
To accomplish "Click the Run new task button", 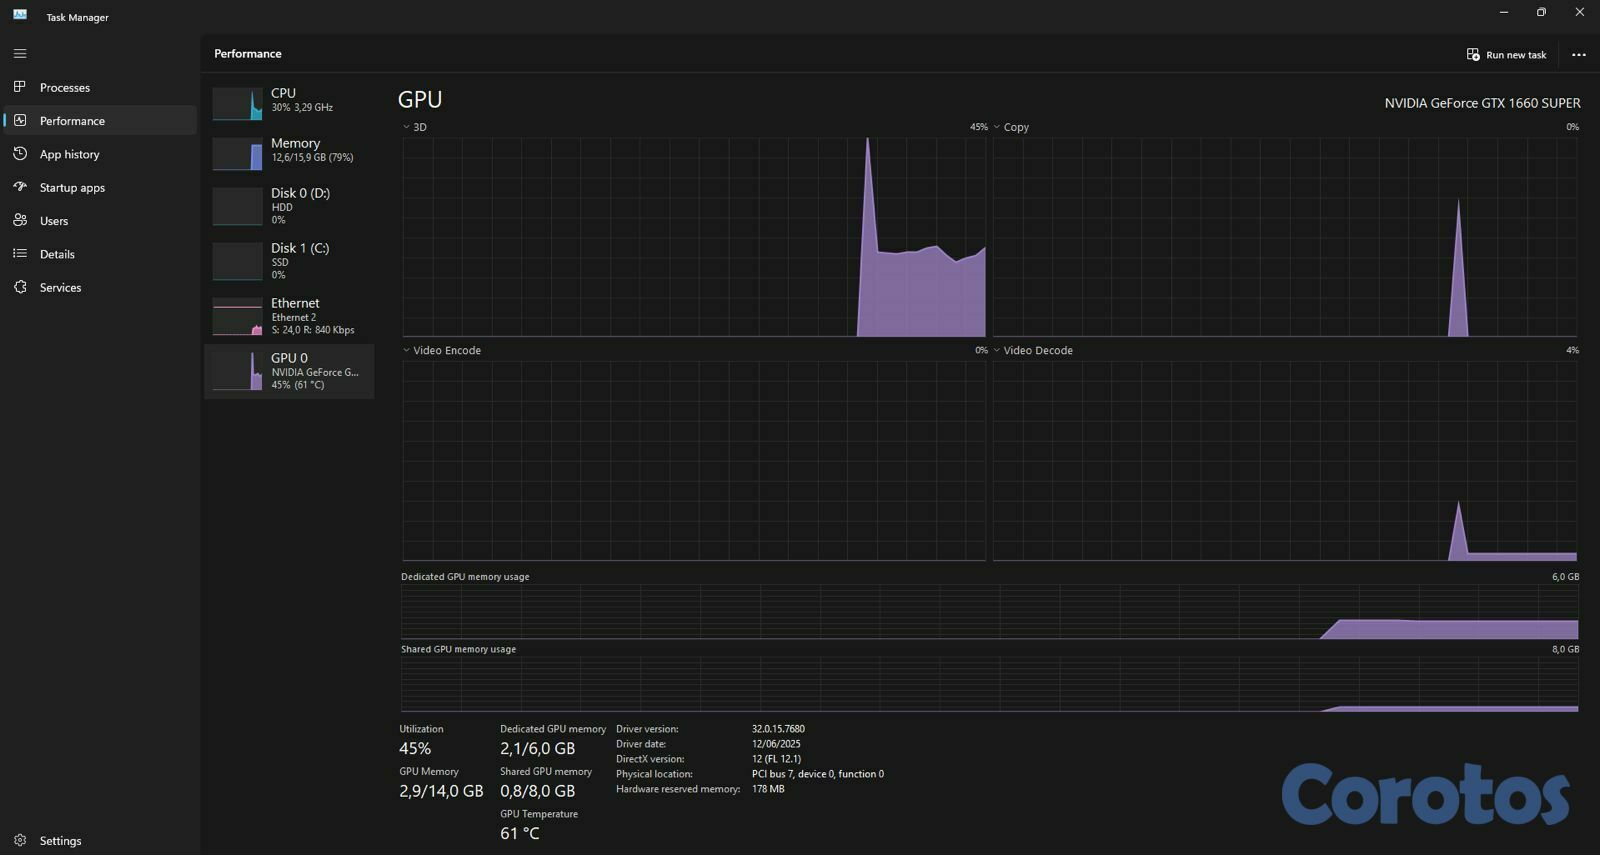I will click(1506, 55).
